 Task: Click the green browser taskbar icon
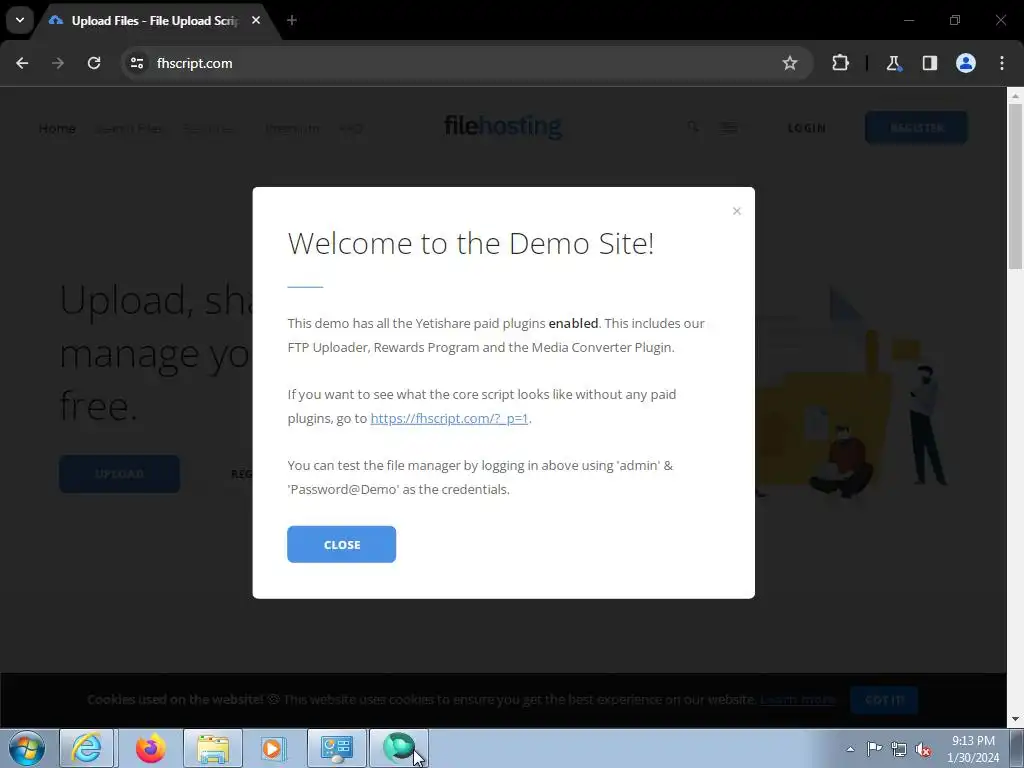(399, 748)
